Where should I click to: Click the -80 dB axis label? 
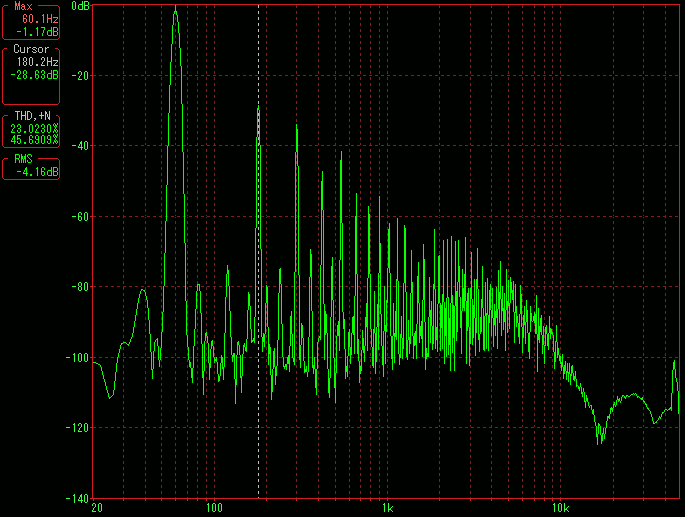80,287
